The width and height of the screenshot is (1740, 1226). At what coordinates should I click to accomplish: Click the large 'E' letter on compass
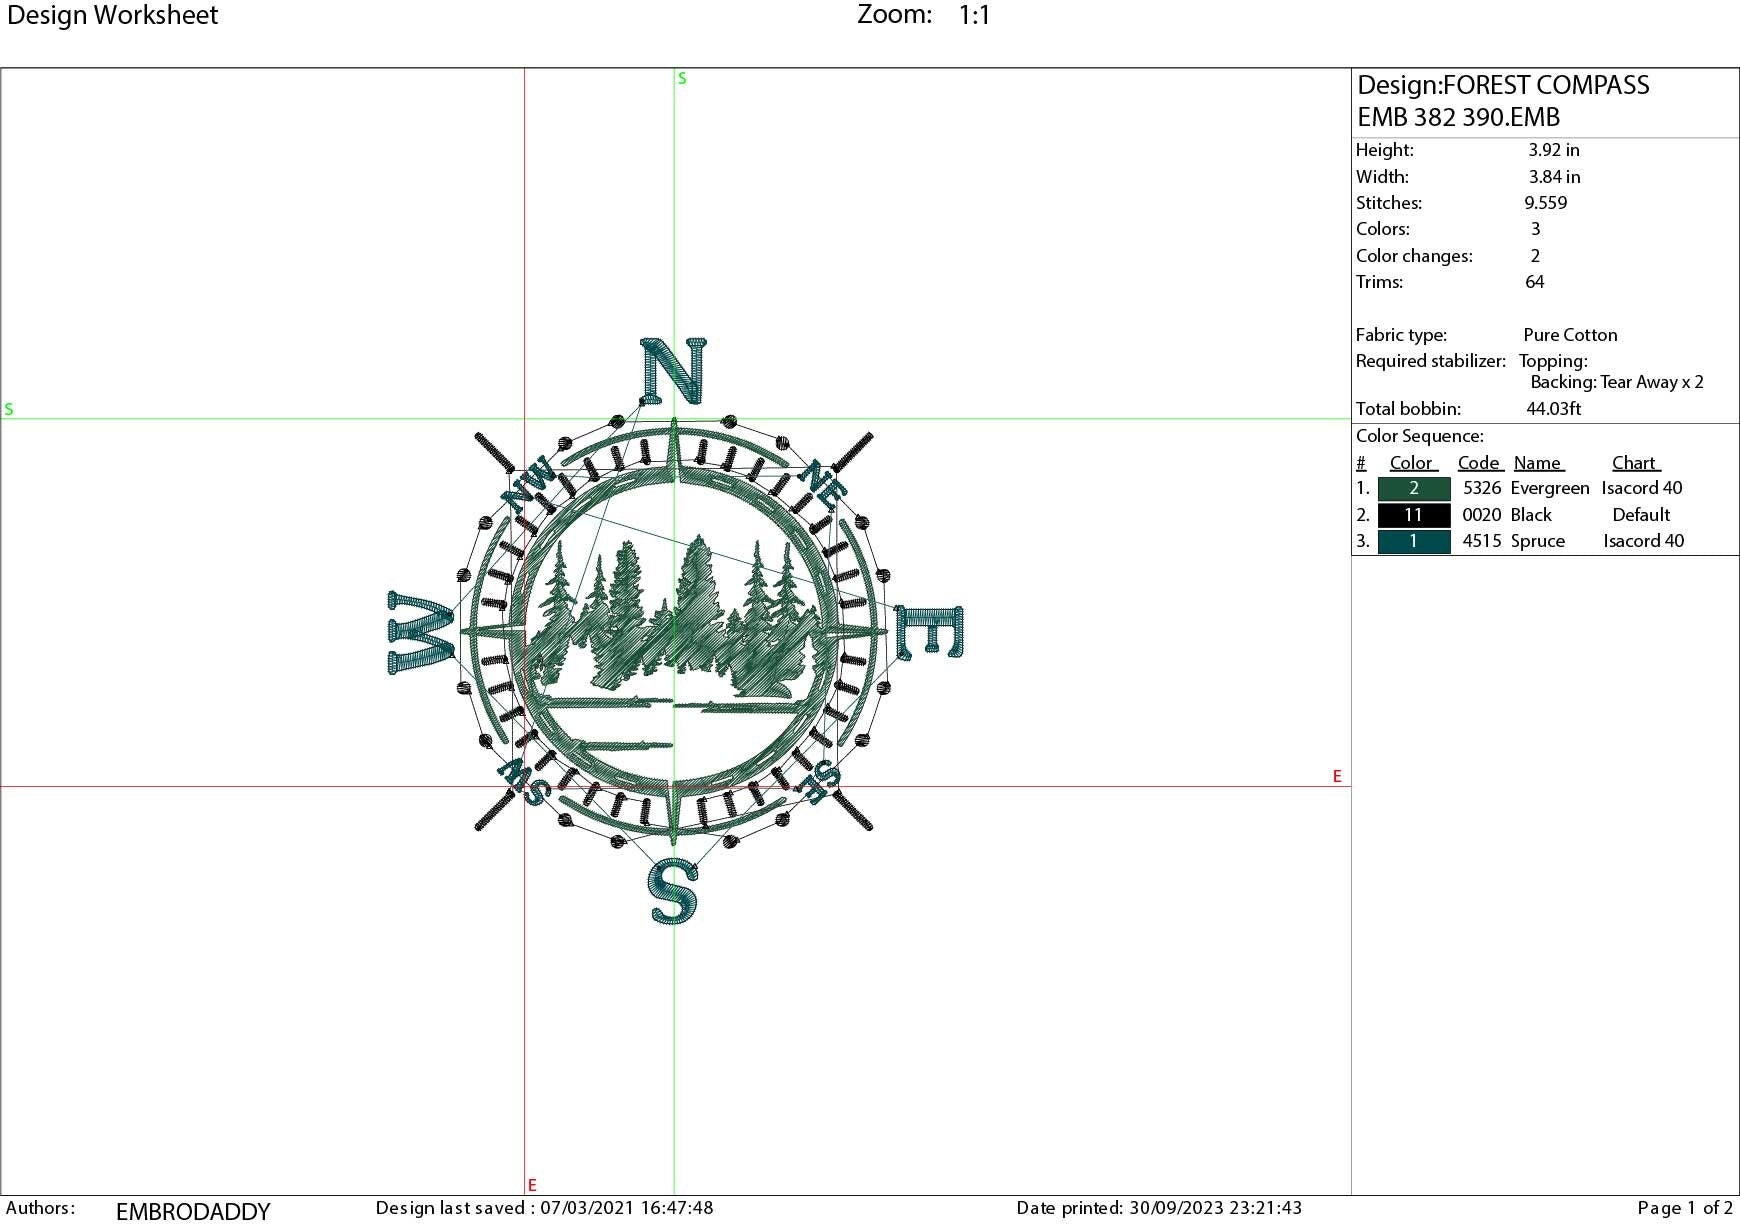[x=929, y=632]
